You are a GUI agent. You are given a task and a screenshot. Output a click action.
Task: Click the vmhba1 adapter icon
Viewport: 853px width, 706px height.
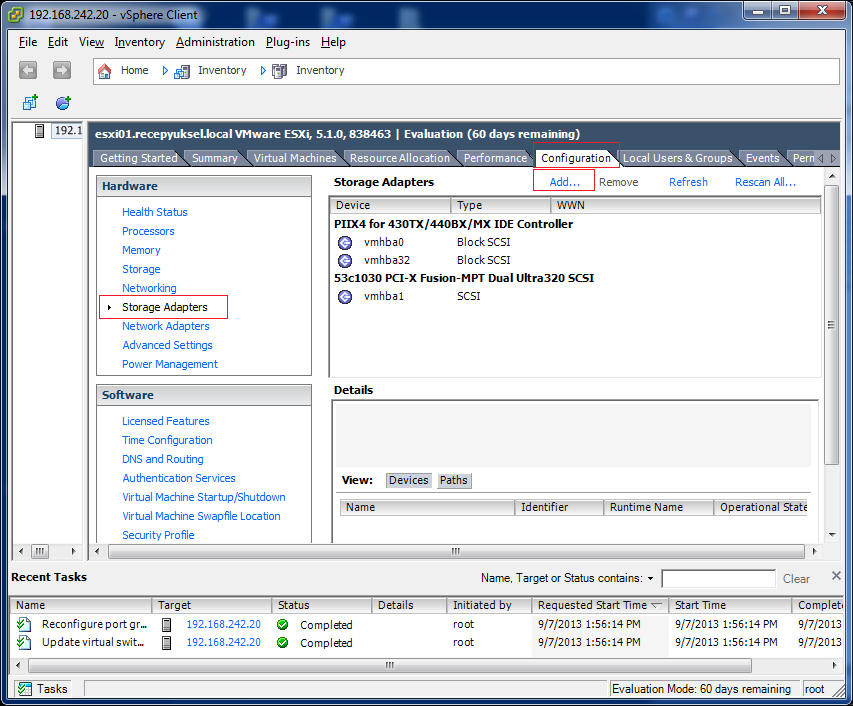click(x=345, y=296)
